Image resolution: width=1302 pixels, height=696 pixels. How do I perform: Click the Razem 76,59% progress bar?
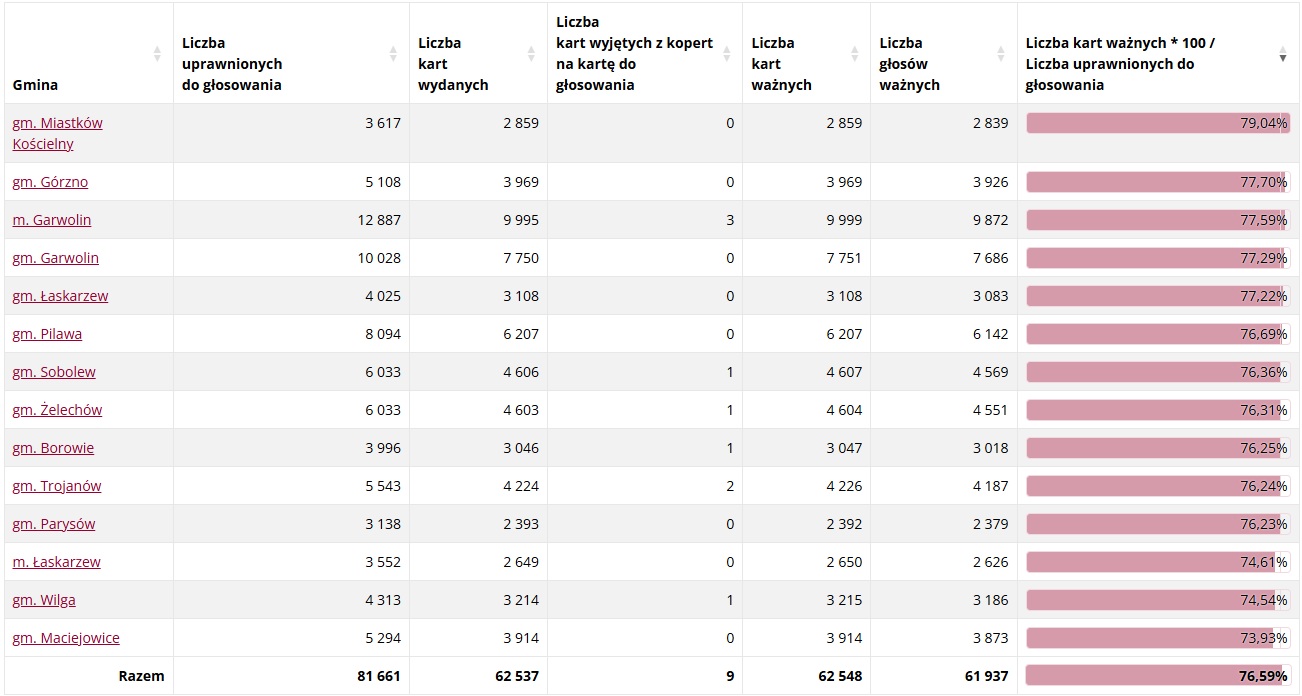pos(1157,676)
